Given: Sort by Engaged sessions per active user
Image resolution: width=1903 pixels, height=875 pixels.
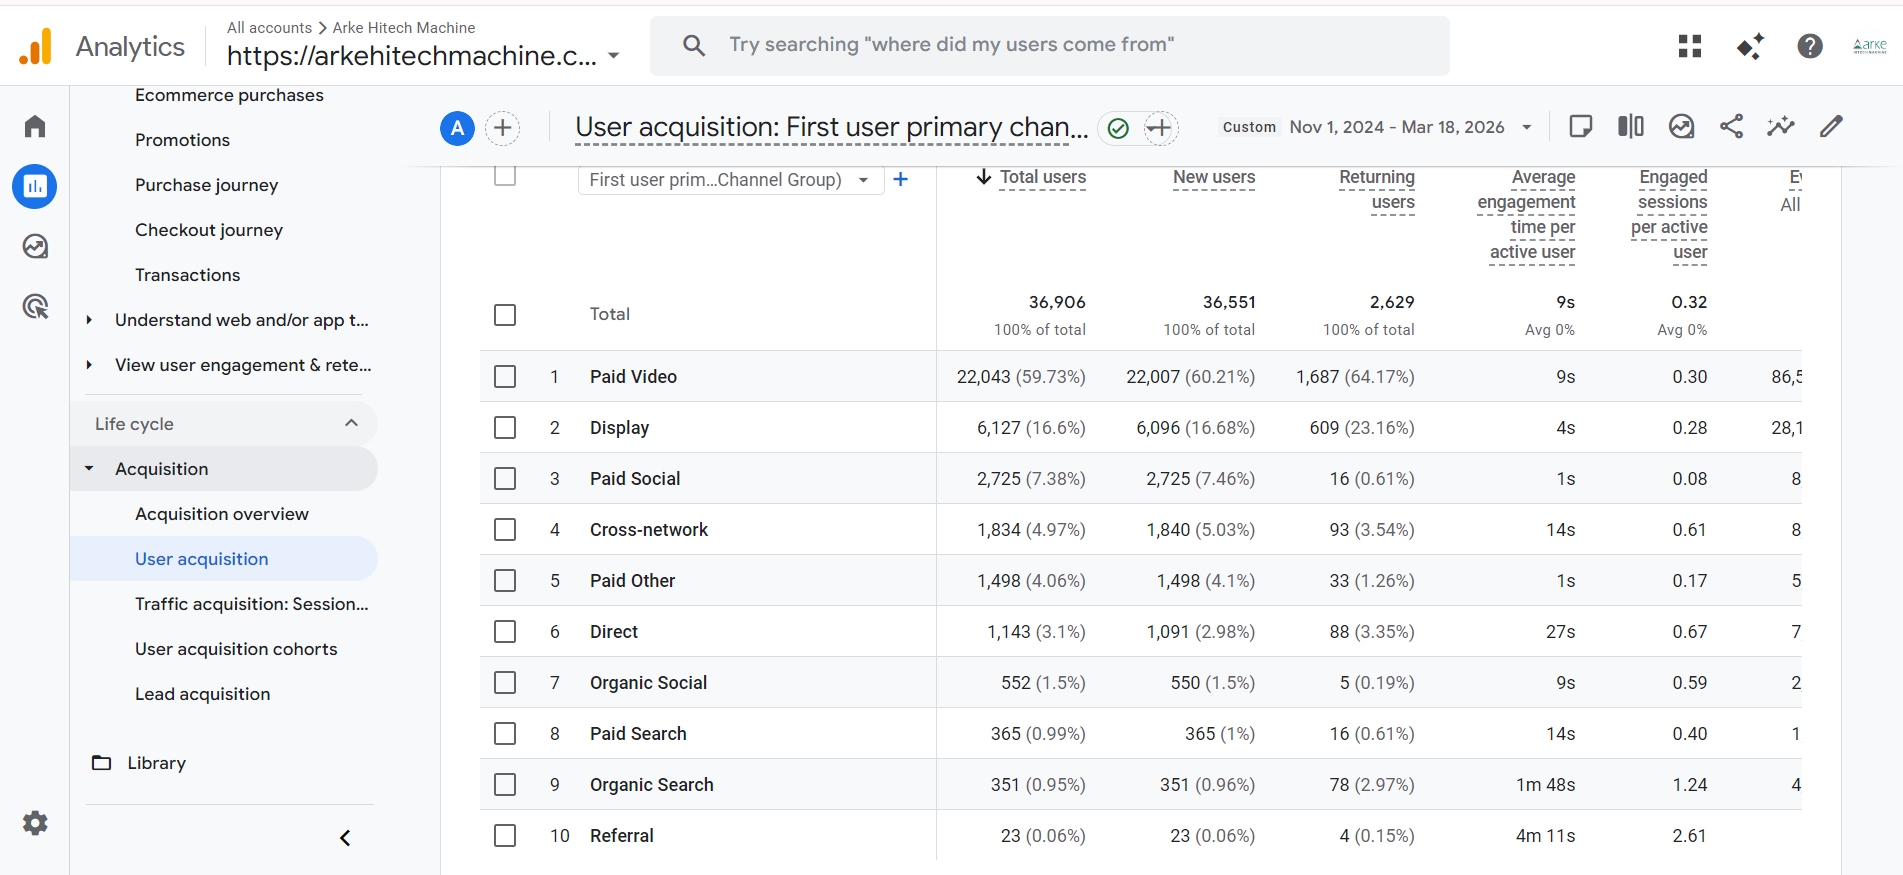Looking at the screenshot, I should click(x=1669, y=215).
